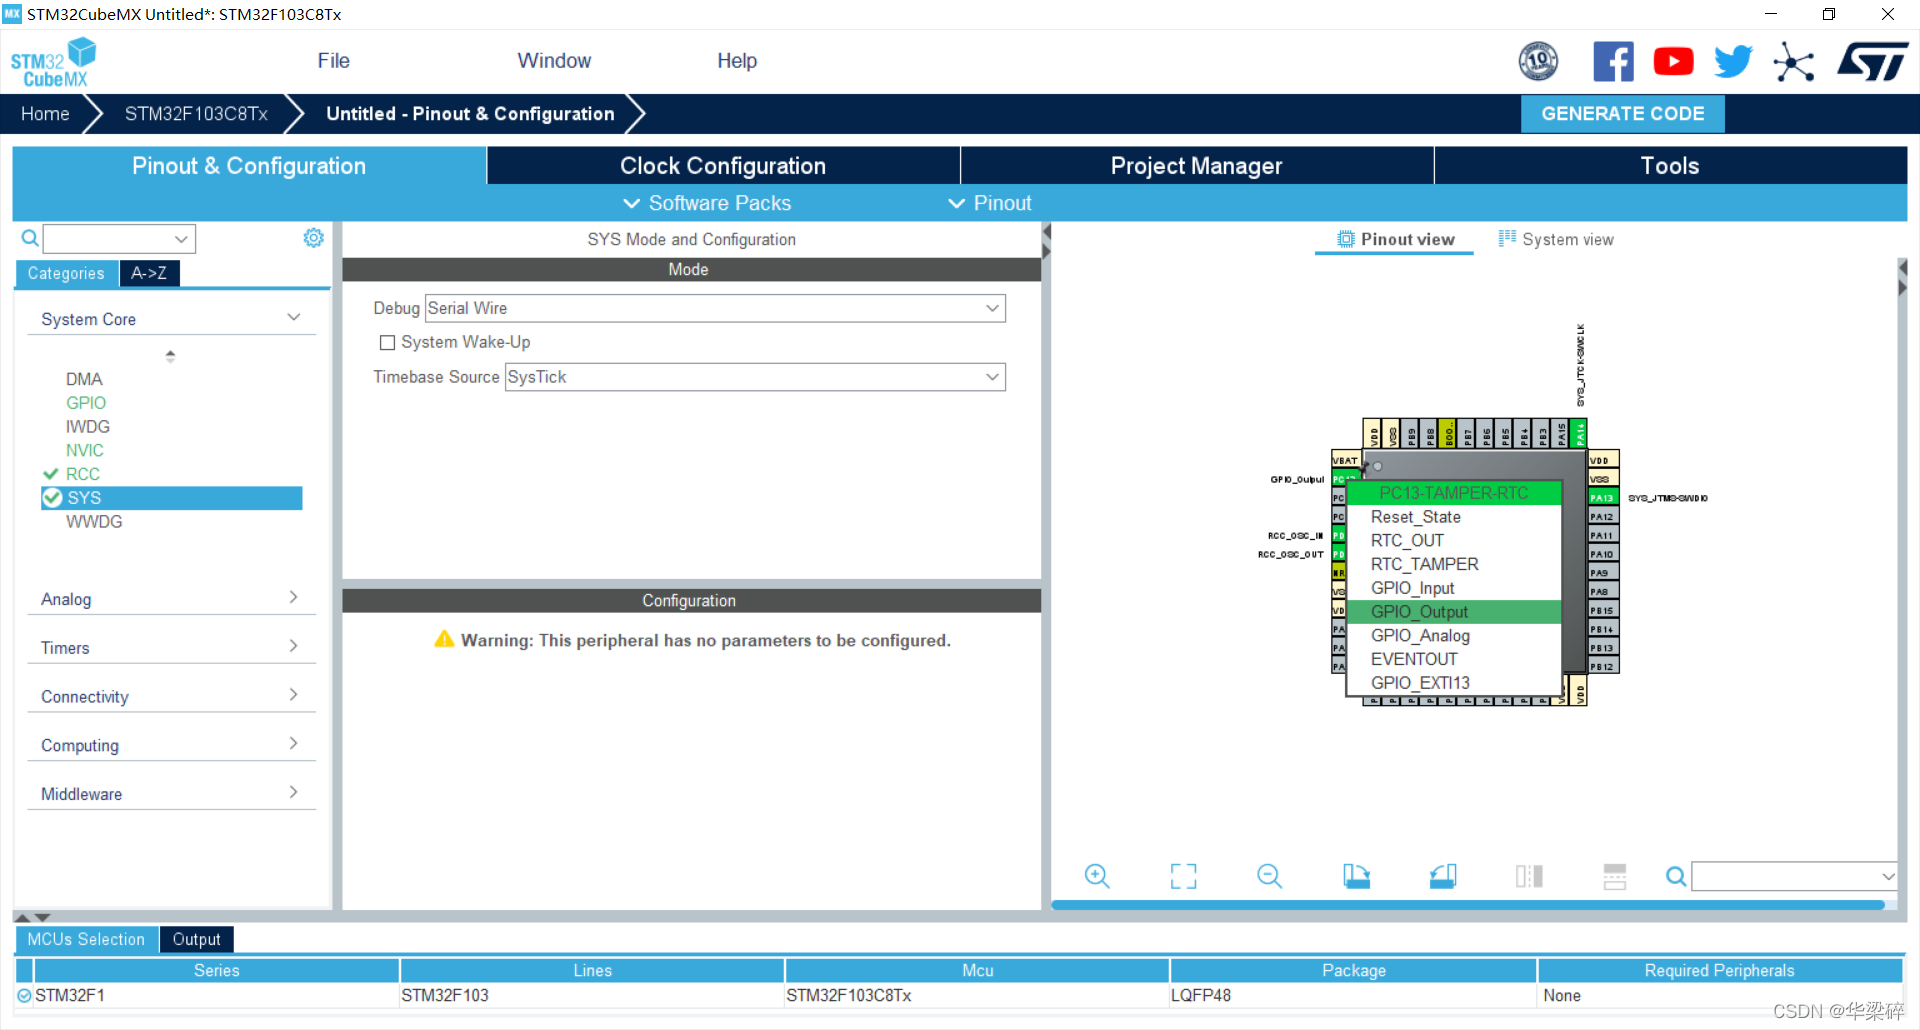Click the GENERATE CODE button
Screen dimensions: 1920x1030
click(x=1622, y=114)
